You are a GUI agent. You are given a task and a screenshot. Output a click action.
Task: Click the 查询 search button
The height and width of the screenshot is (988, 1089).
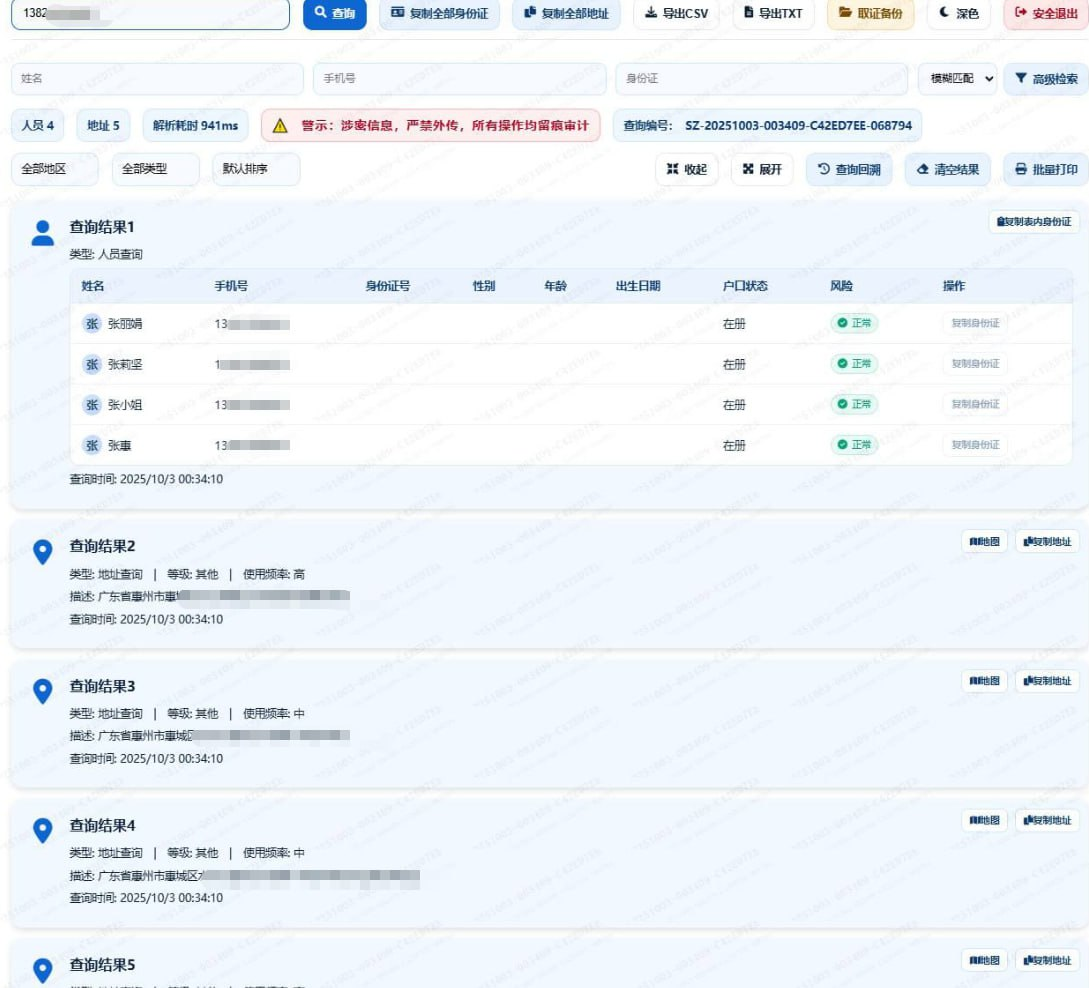pos(334,13)
